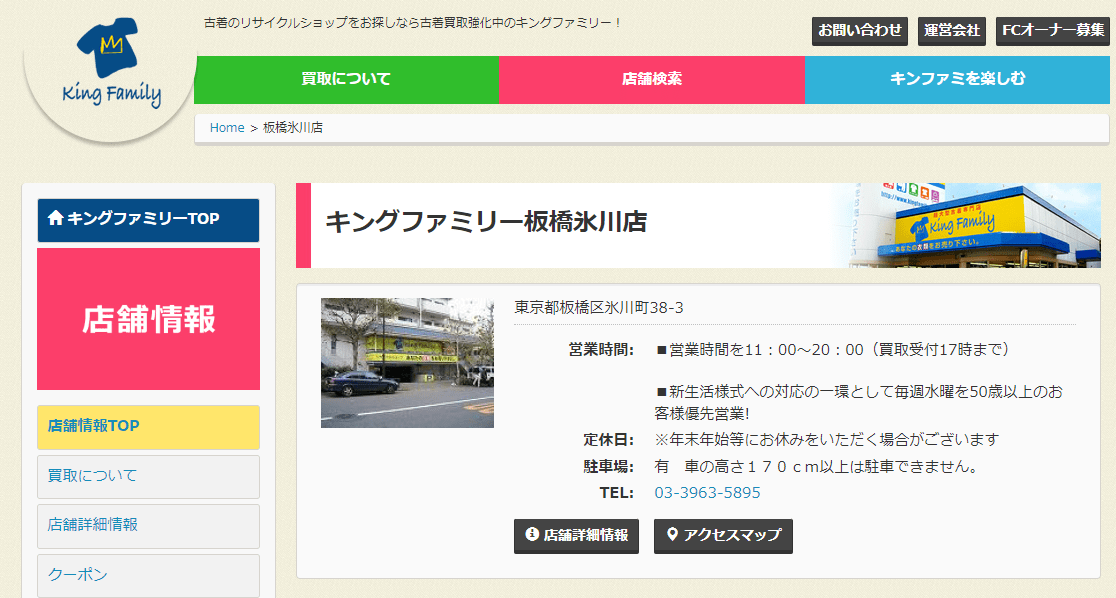Select 店舗情報TOP in the sidebar

point(147,427)
